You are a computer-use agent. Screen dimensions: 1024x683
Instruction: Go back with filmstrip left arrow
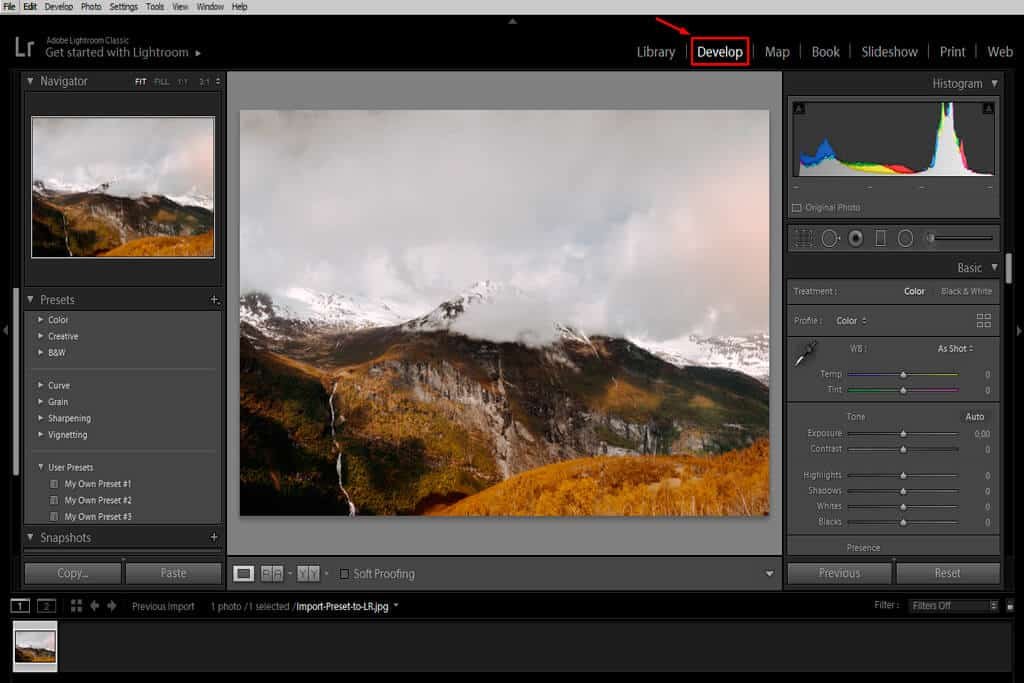pos(95,606)
